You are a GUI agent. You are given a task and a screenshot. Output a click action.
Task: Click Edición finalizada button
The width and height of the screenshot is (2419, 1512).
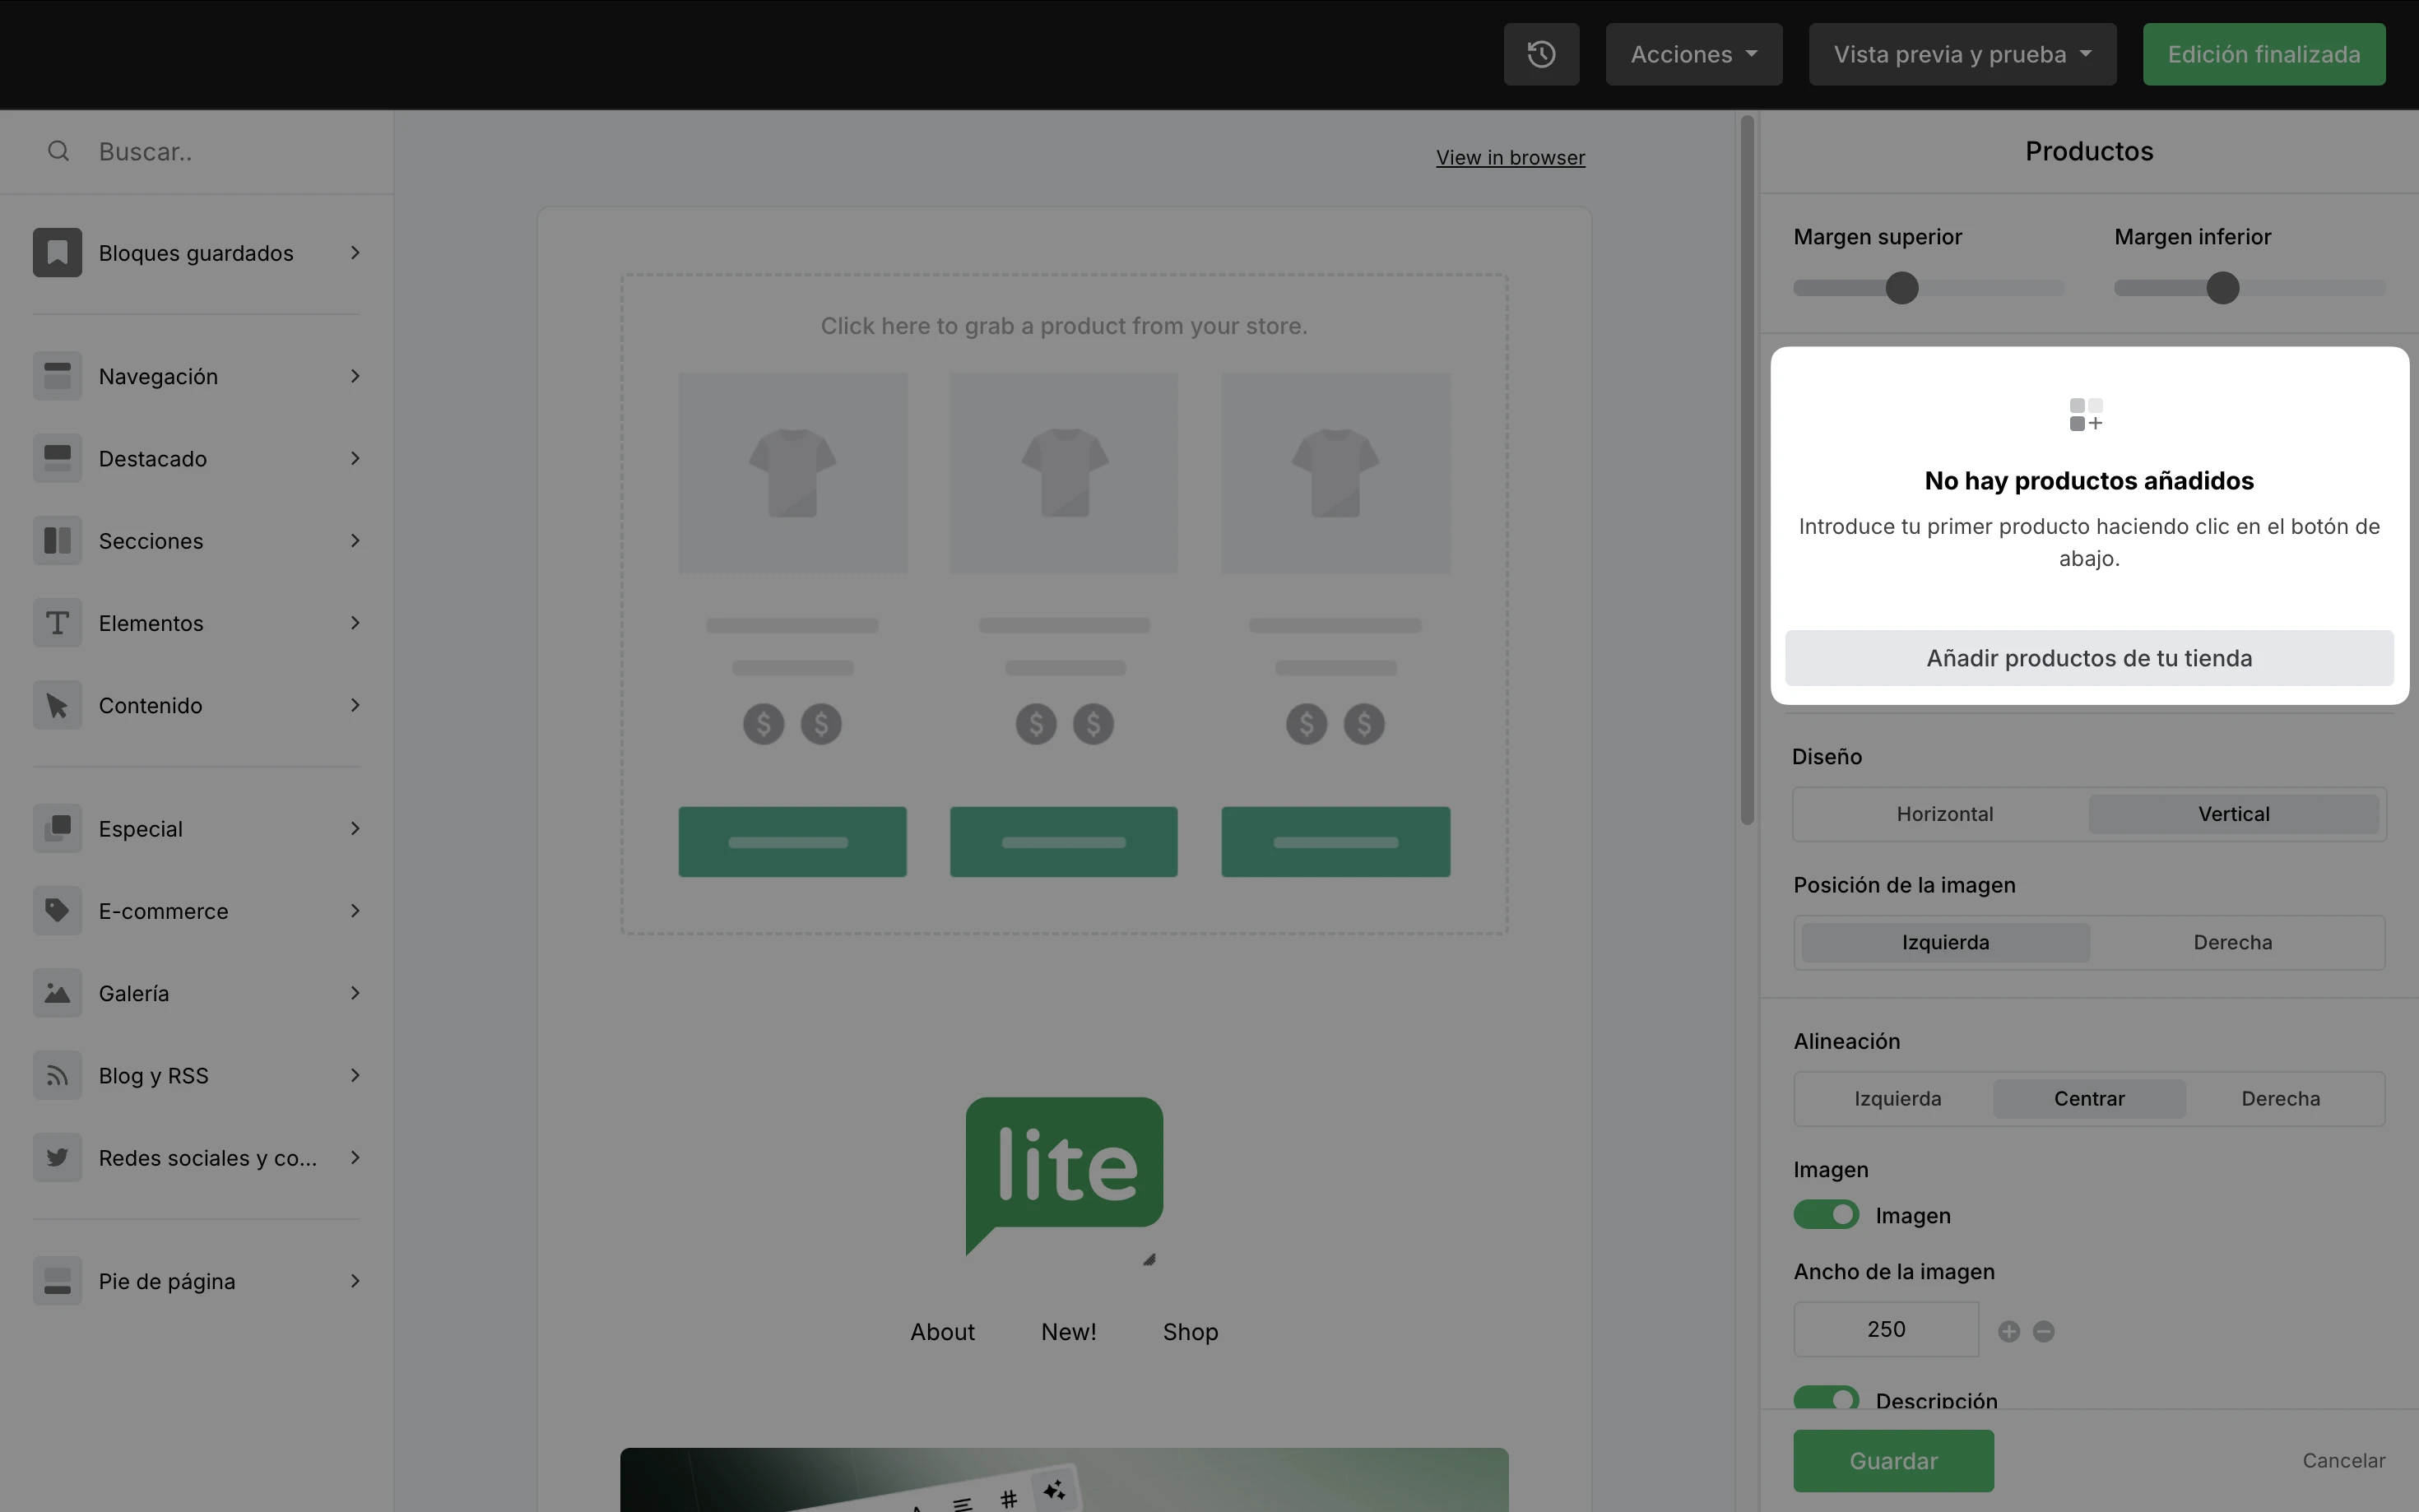coord(2263,54)
